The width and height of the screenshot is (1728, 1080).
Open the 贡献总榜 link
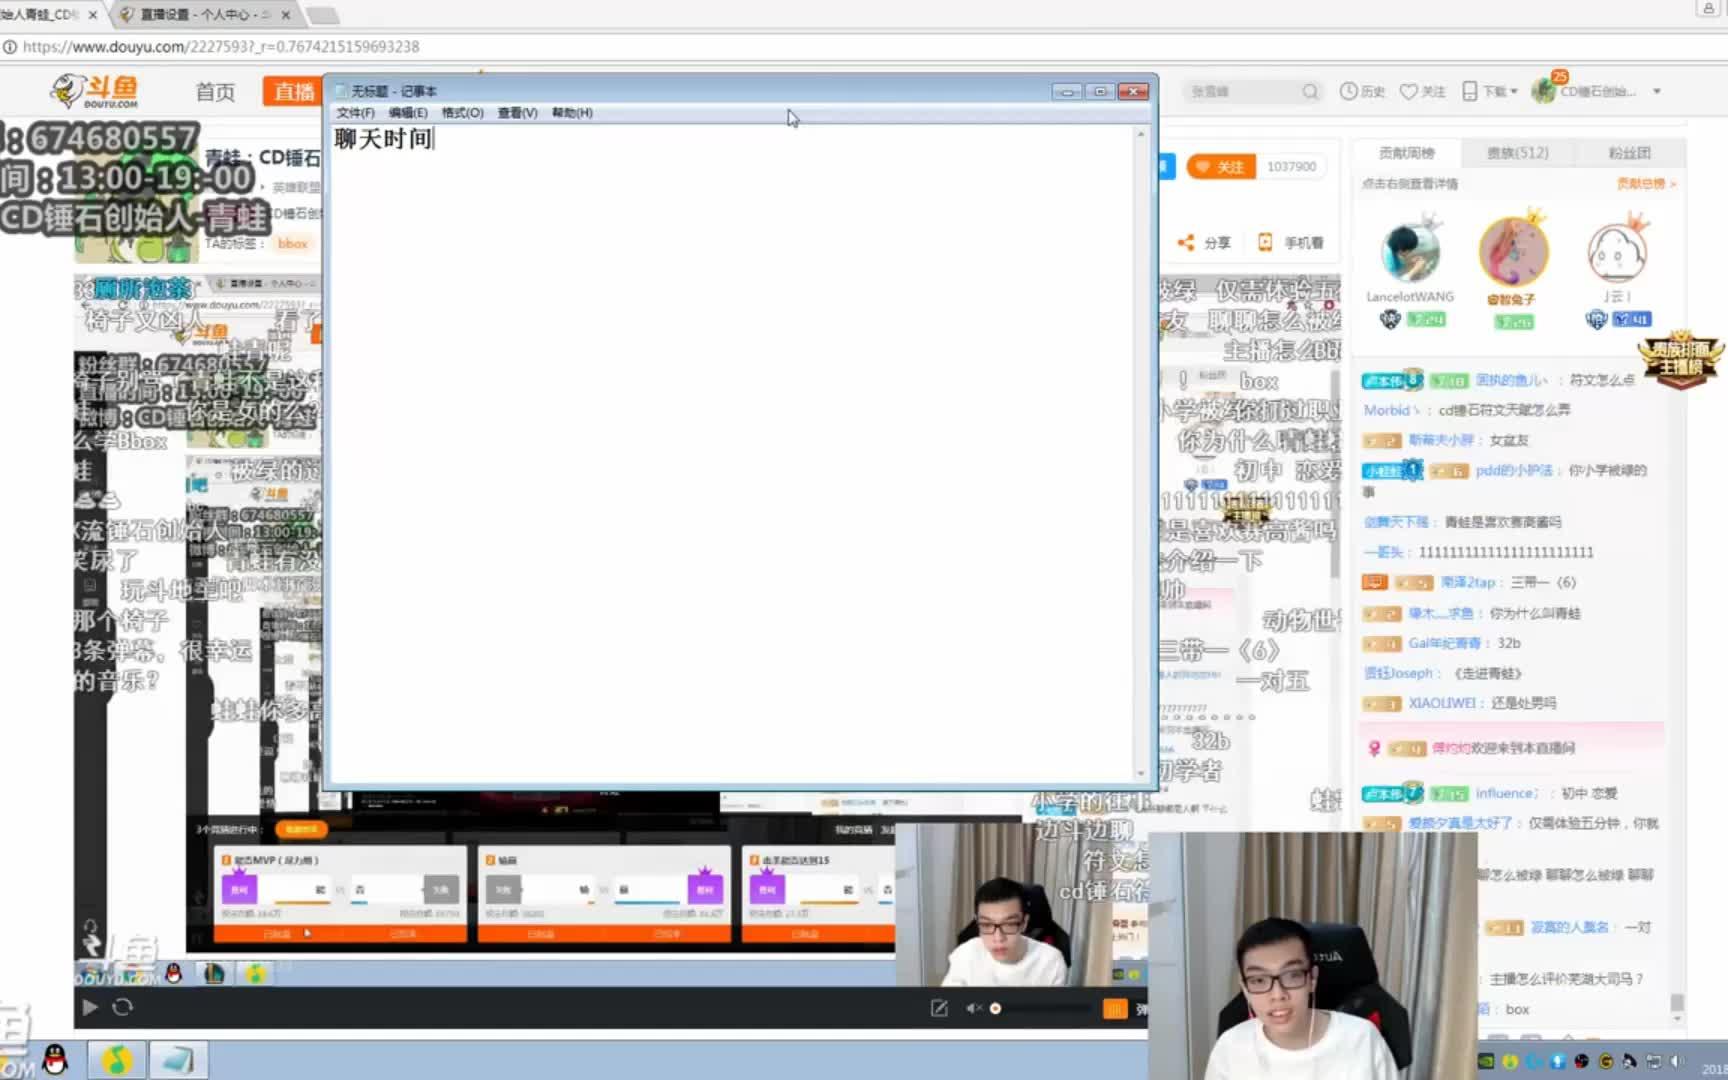(x=1645, y=184)
